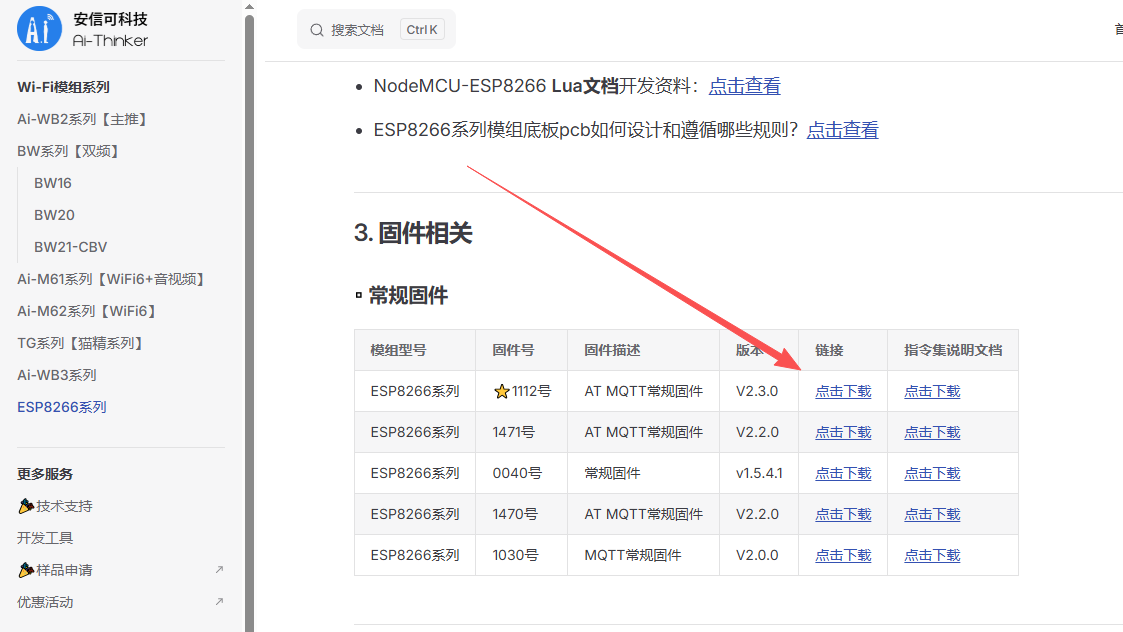Download firmware link for 0040号 row

click(843, 473)
